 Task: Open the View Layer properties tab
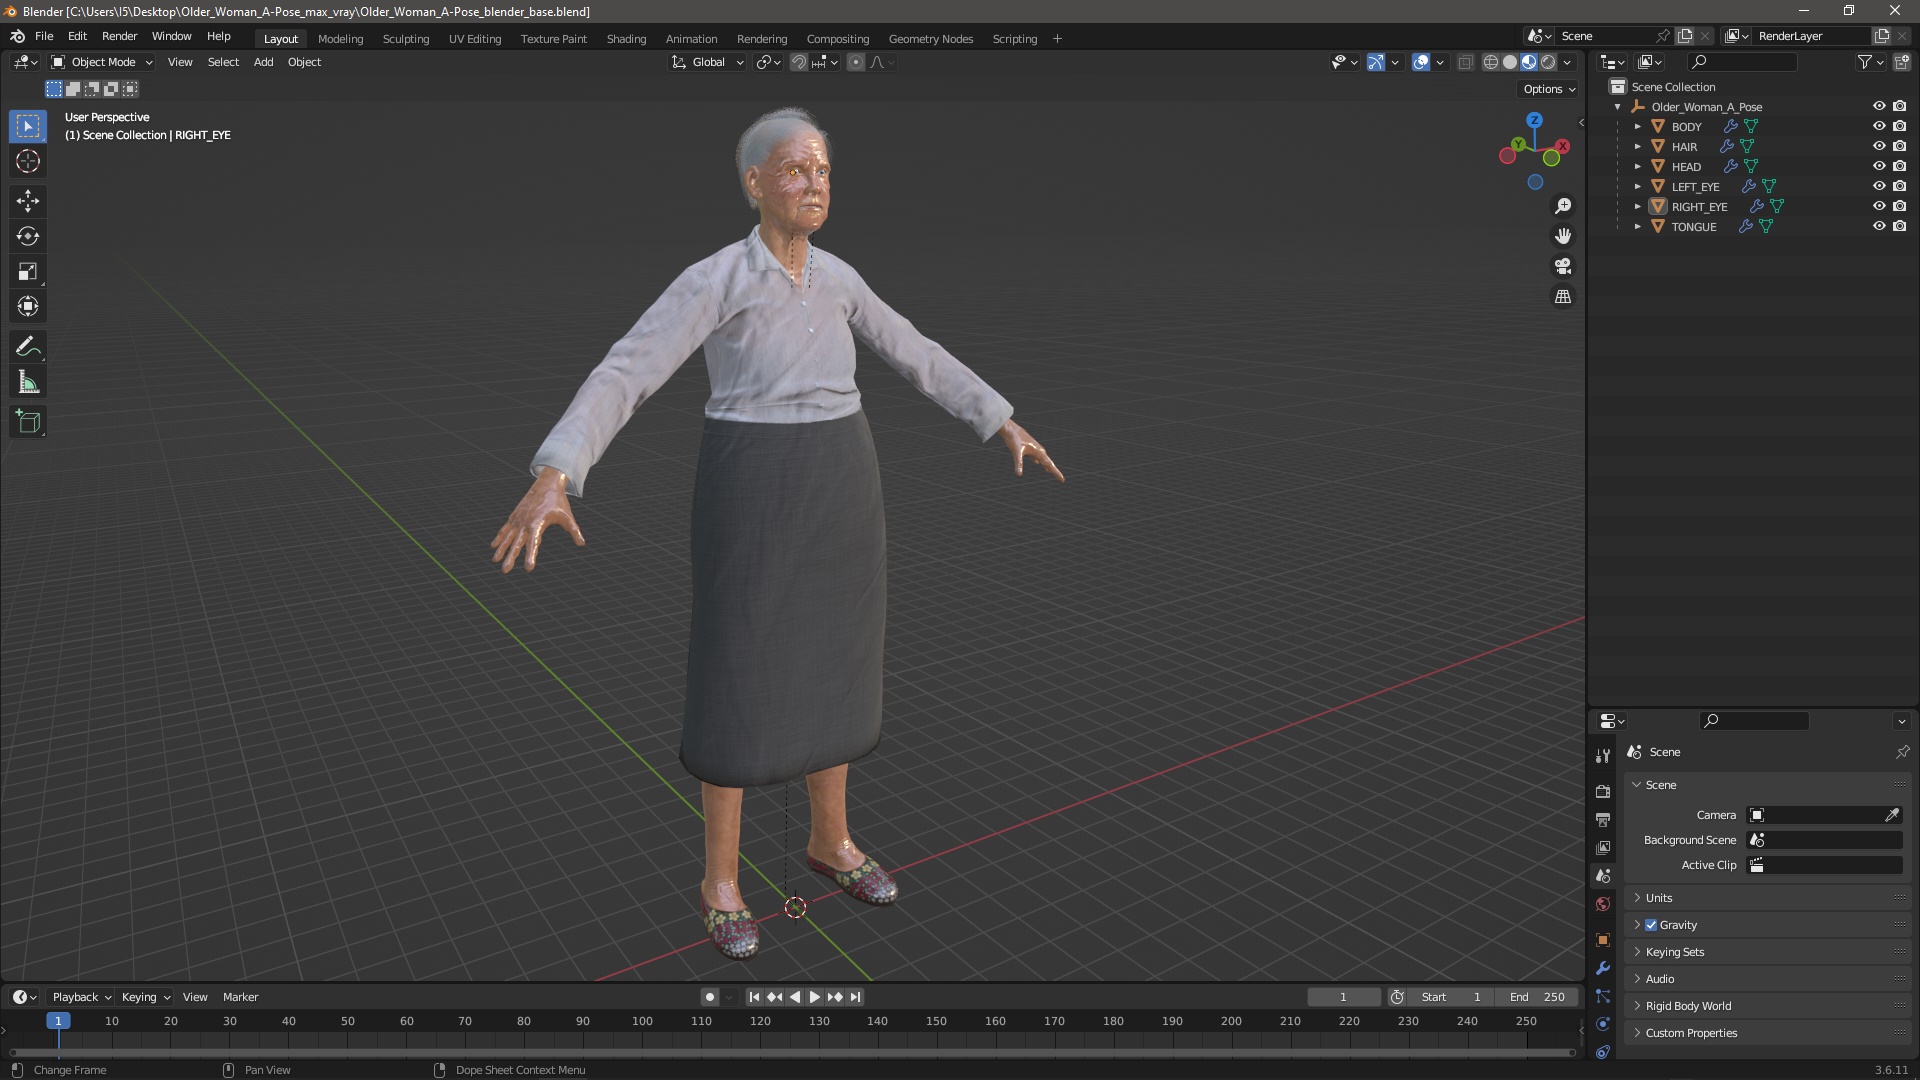tap(1603, 847)
